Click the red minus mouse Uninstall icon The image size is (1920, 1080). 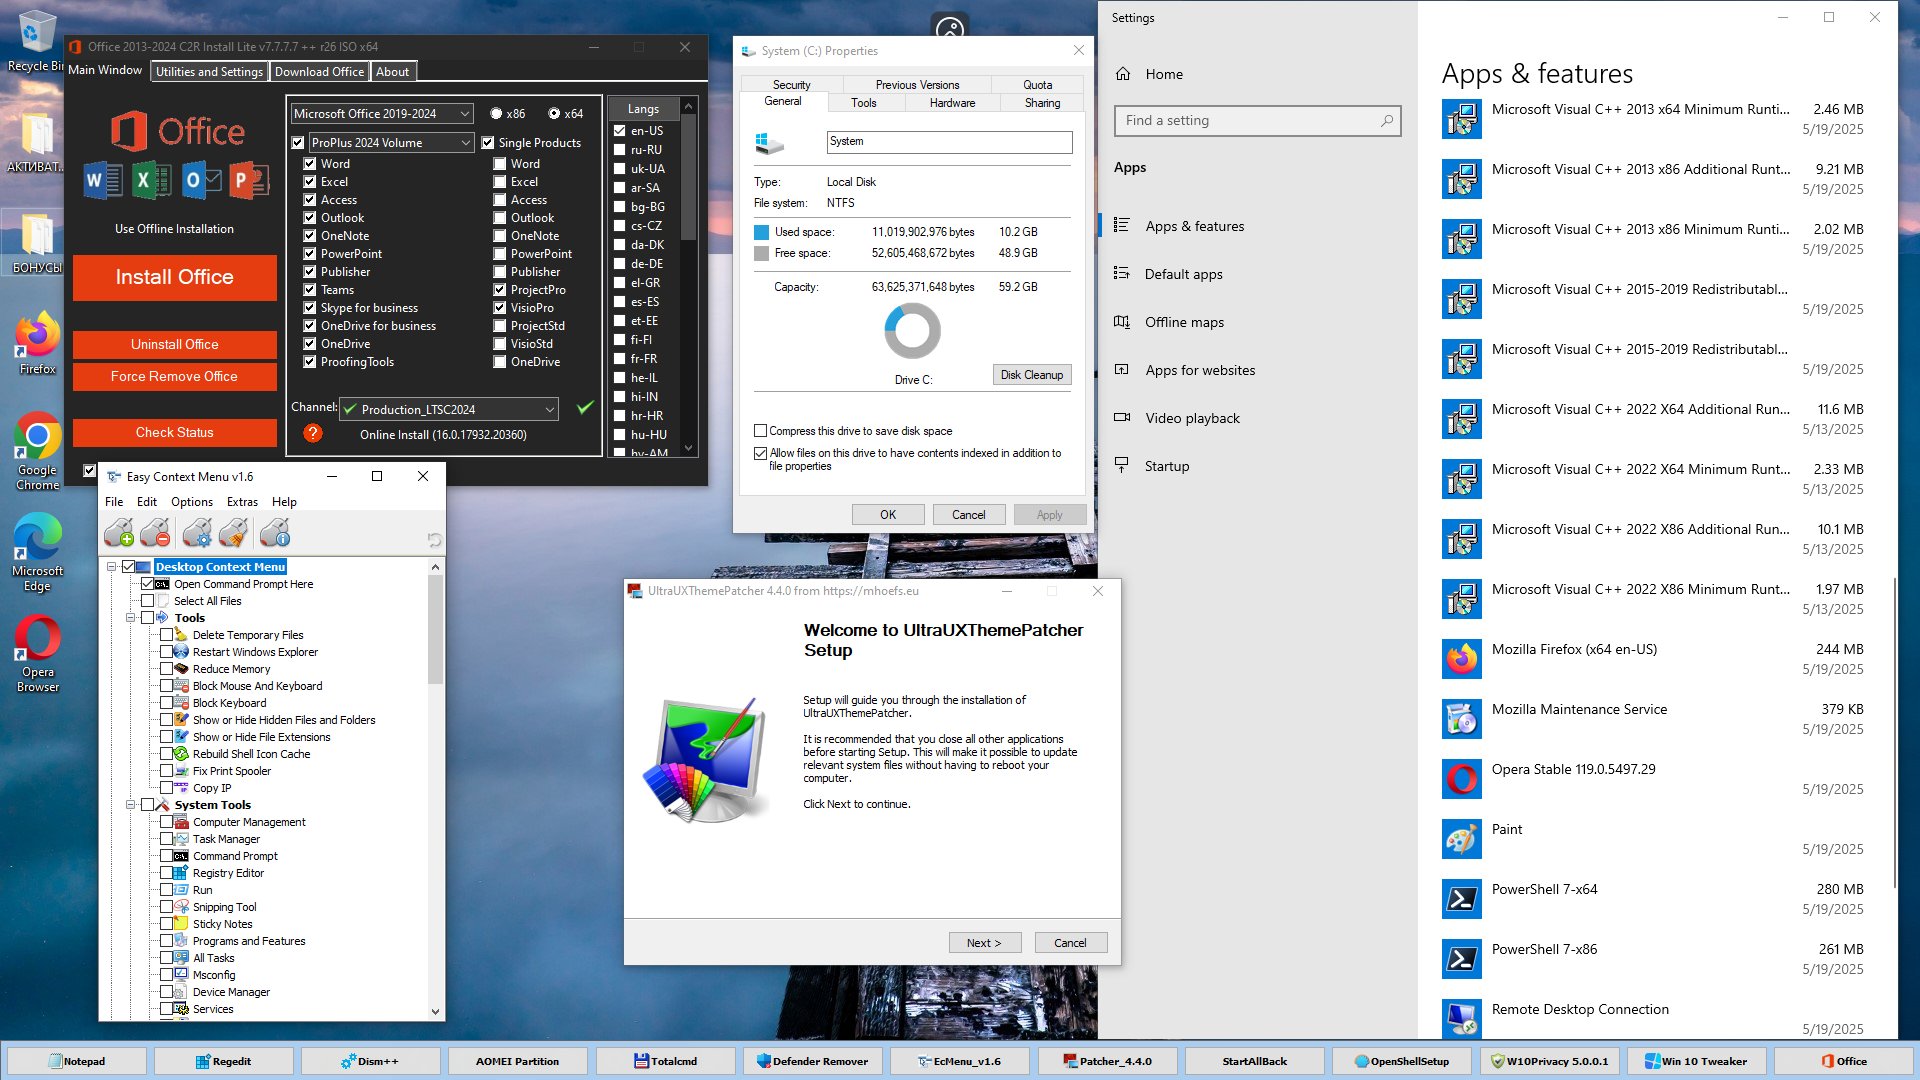tap(155, 533)
